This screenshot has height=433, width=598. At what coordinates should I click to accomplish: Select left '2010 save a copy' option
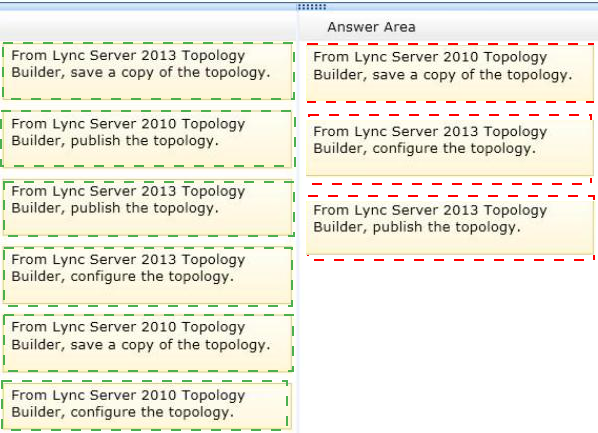[148, 343]
